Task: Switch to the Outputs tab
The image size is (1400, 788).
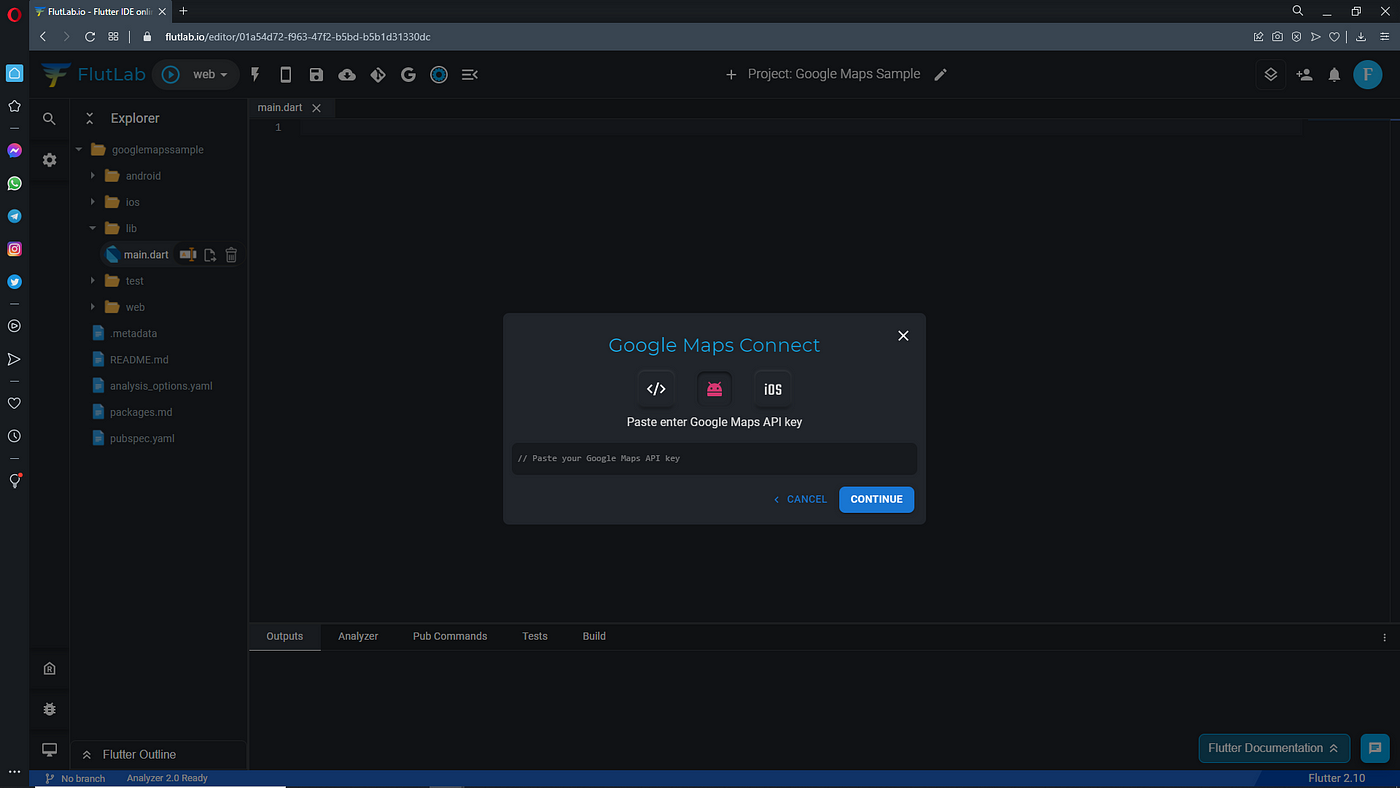Action: [285, 636]
